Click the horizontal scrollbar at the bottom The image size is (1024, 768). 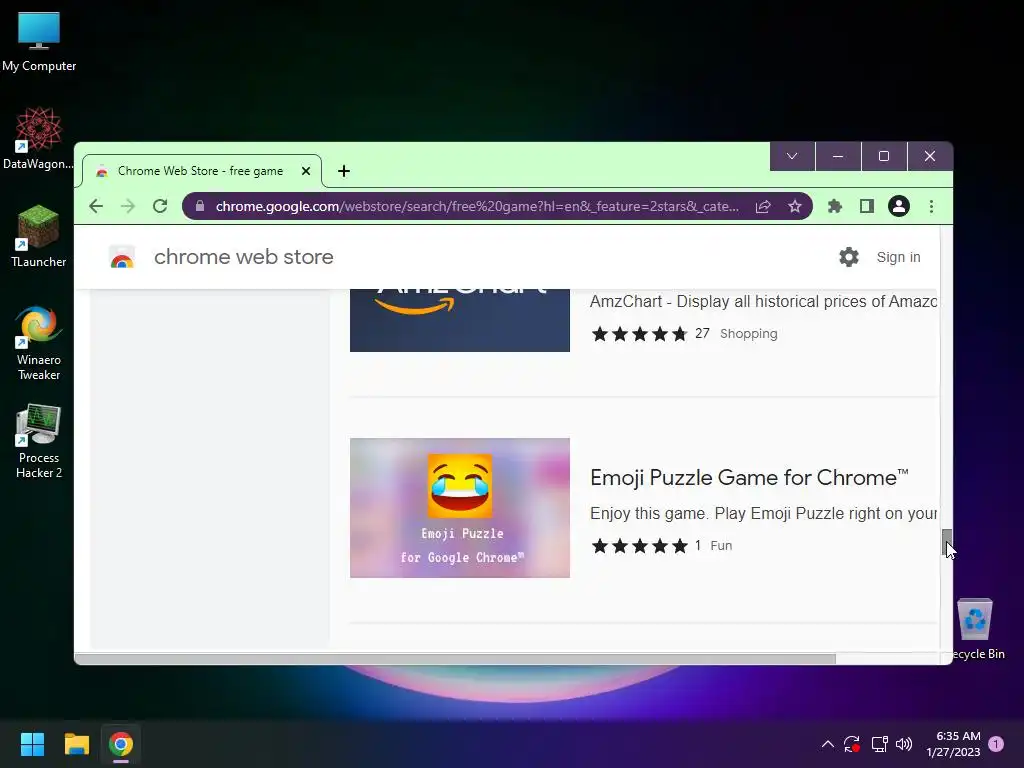(x=455, y=658)
